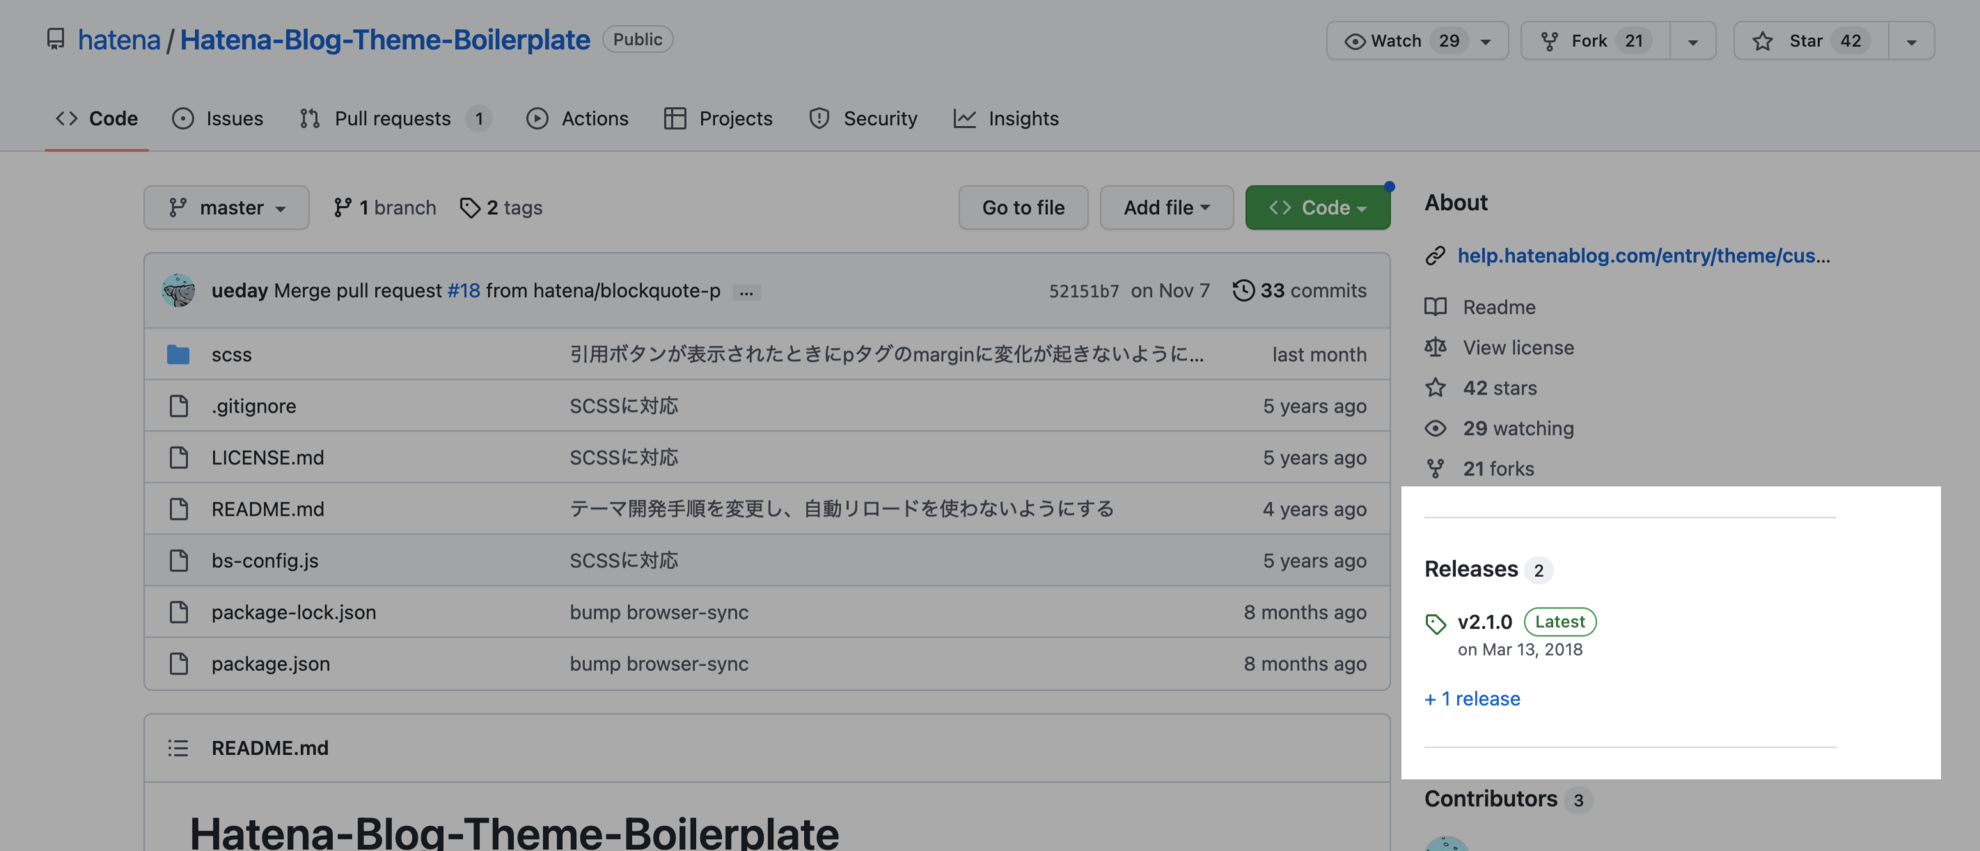Click the repository icon beside hatena
The image size is (1980, 851).
point(56,39)
